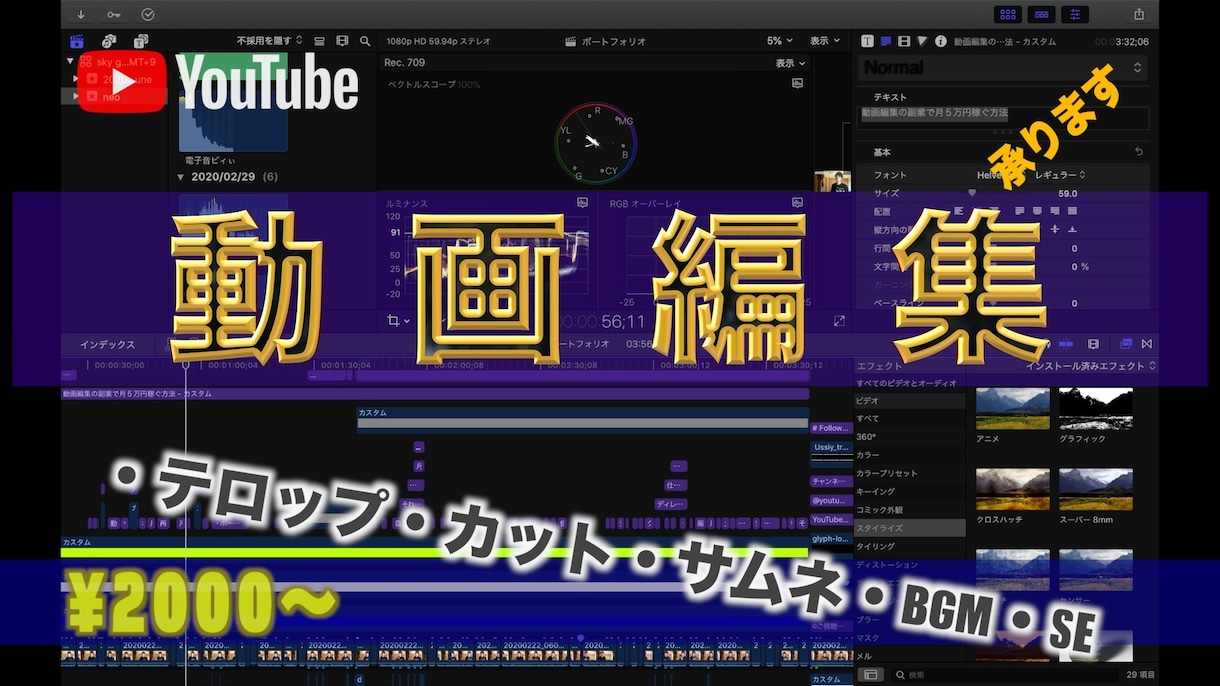Image resolution: width=1220 pixels, height=686 pixels.
Task: Open the Video inspector filmstrip icon
Action: (904, 41)
